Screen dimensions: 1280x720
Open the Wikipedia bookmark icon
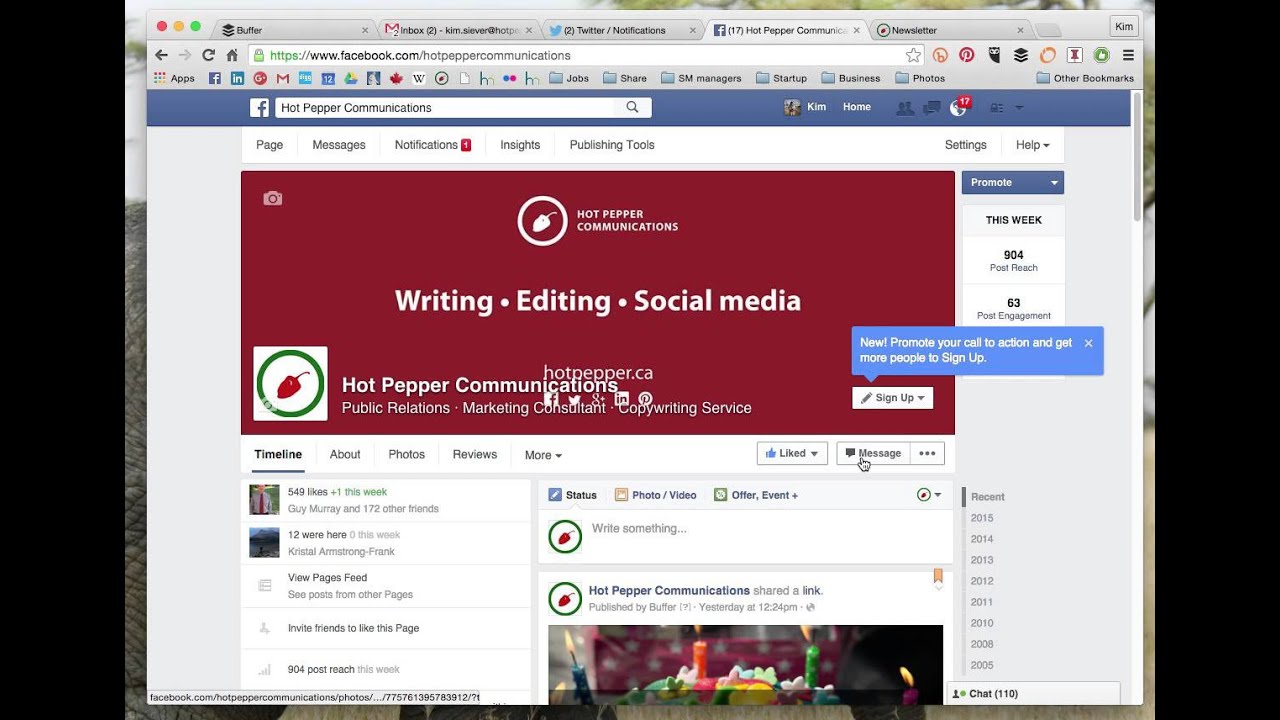pos(419,78)
